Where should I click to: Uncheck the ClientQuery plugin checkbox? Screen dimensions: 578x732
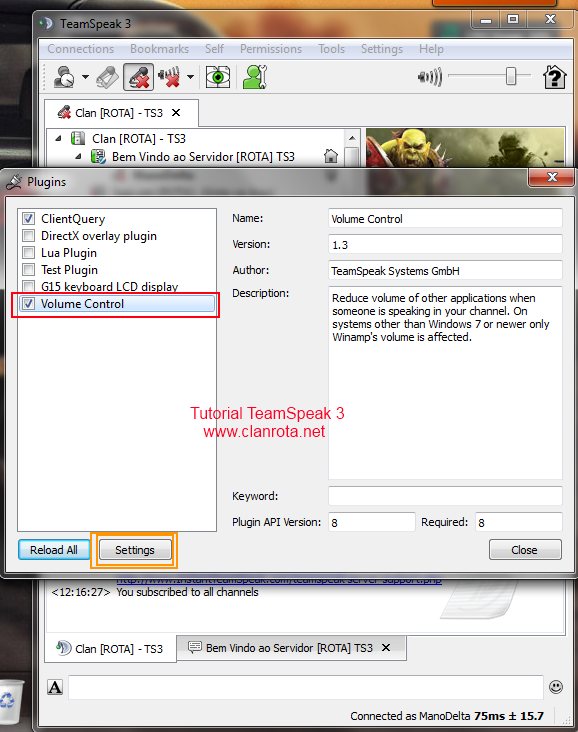(x=28, y=218)
